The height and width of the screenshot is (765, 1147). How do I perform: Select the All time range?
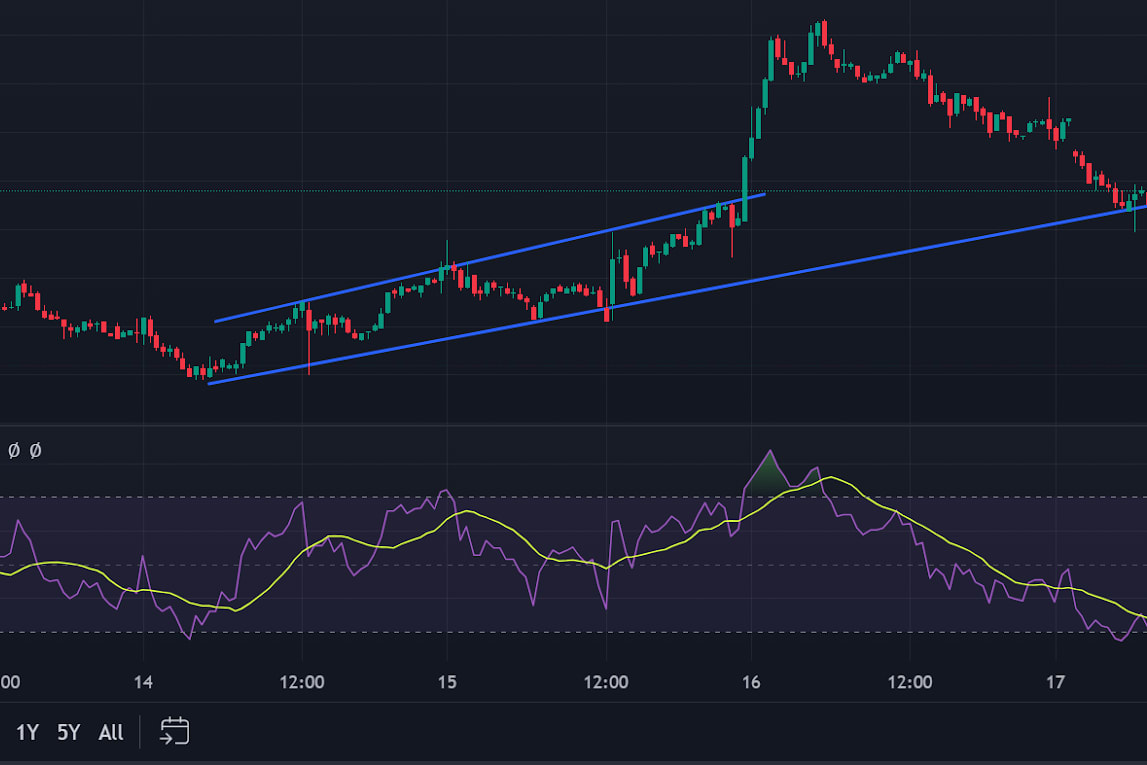click(x=110, y=732)
